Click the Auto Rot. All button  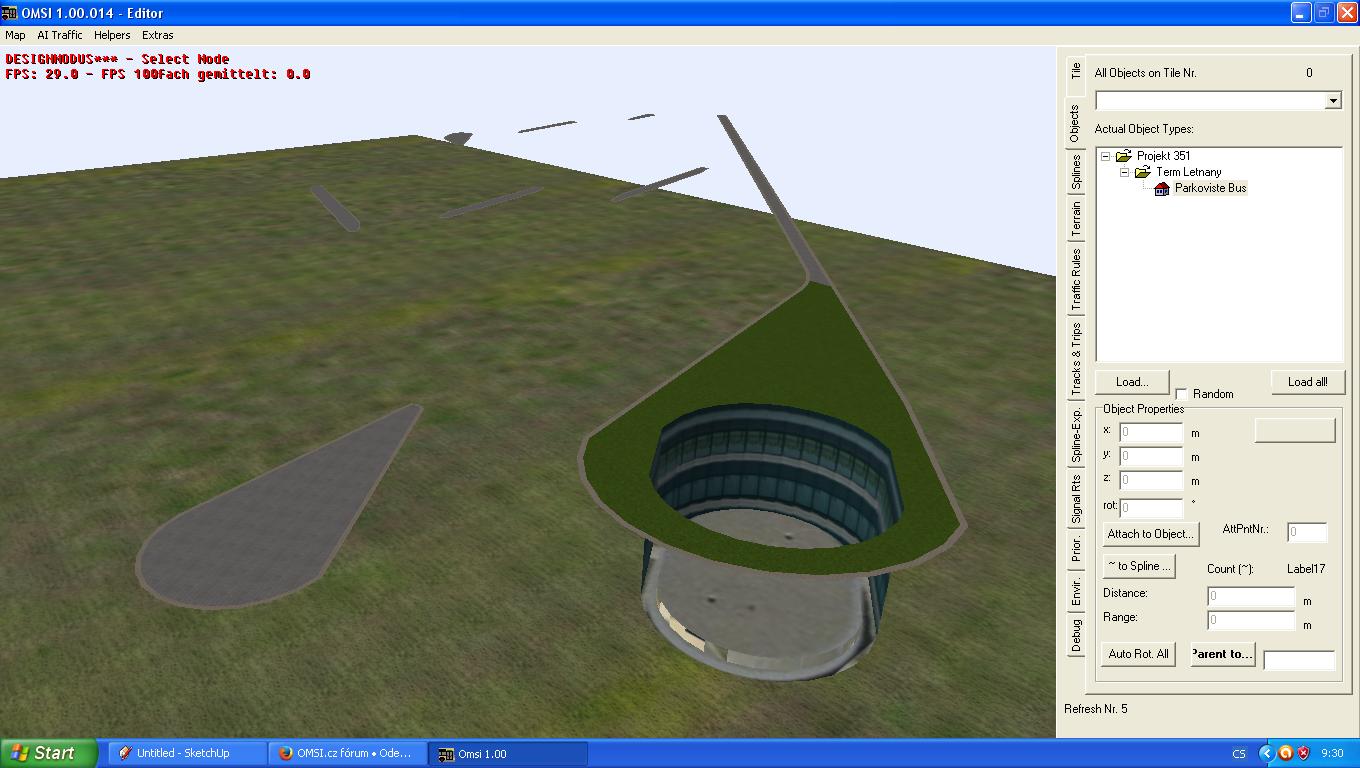[x=1138, y=654]
